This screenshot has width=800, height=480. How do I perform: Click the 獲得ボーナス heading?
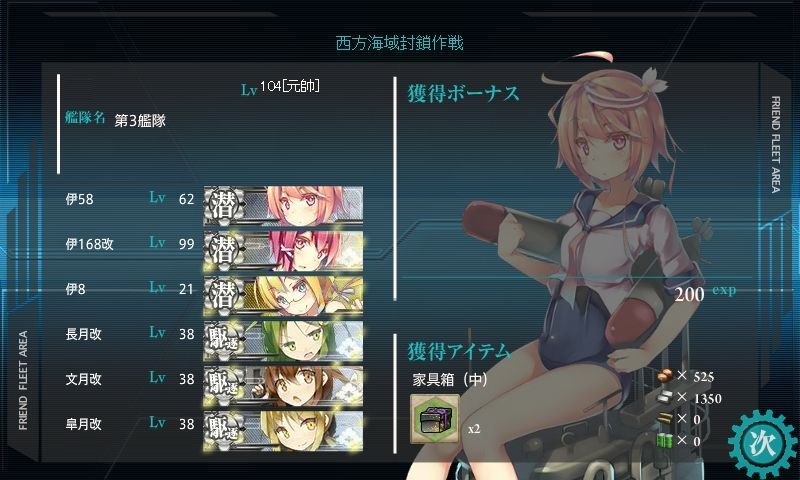coord(463,93)
